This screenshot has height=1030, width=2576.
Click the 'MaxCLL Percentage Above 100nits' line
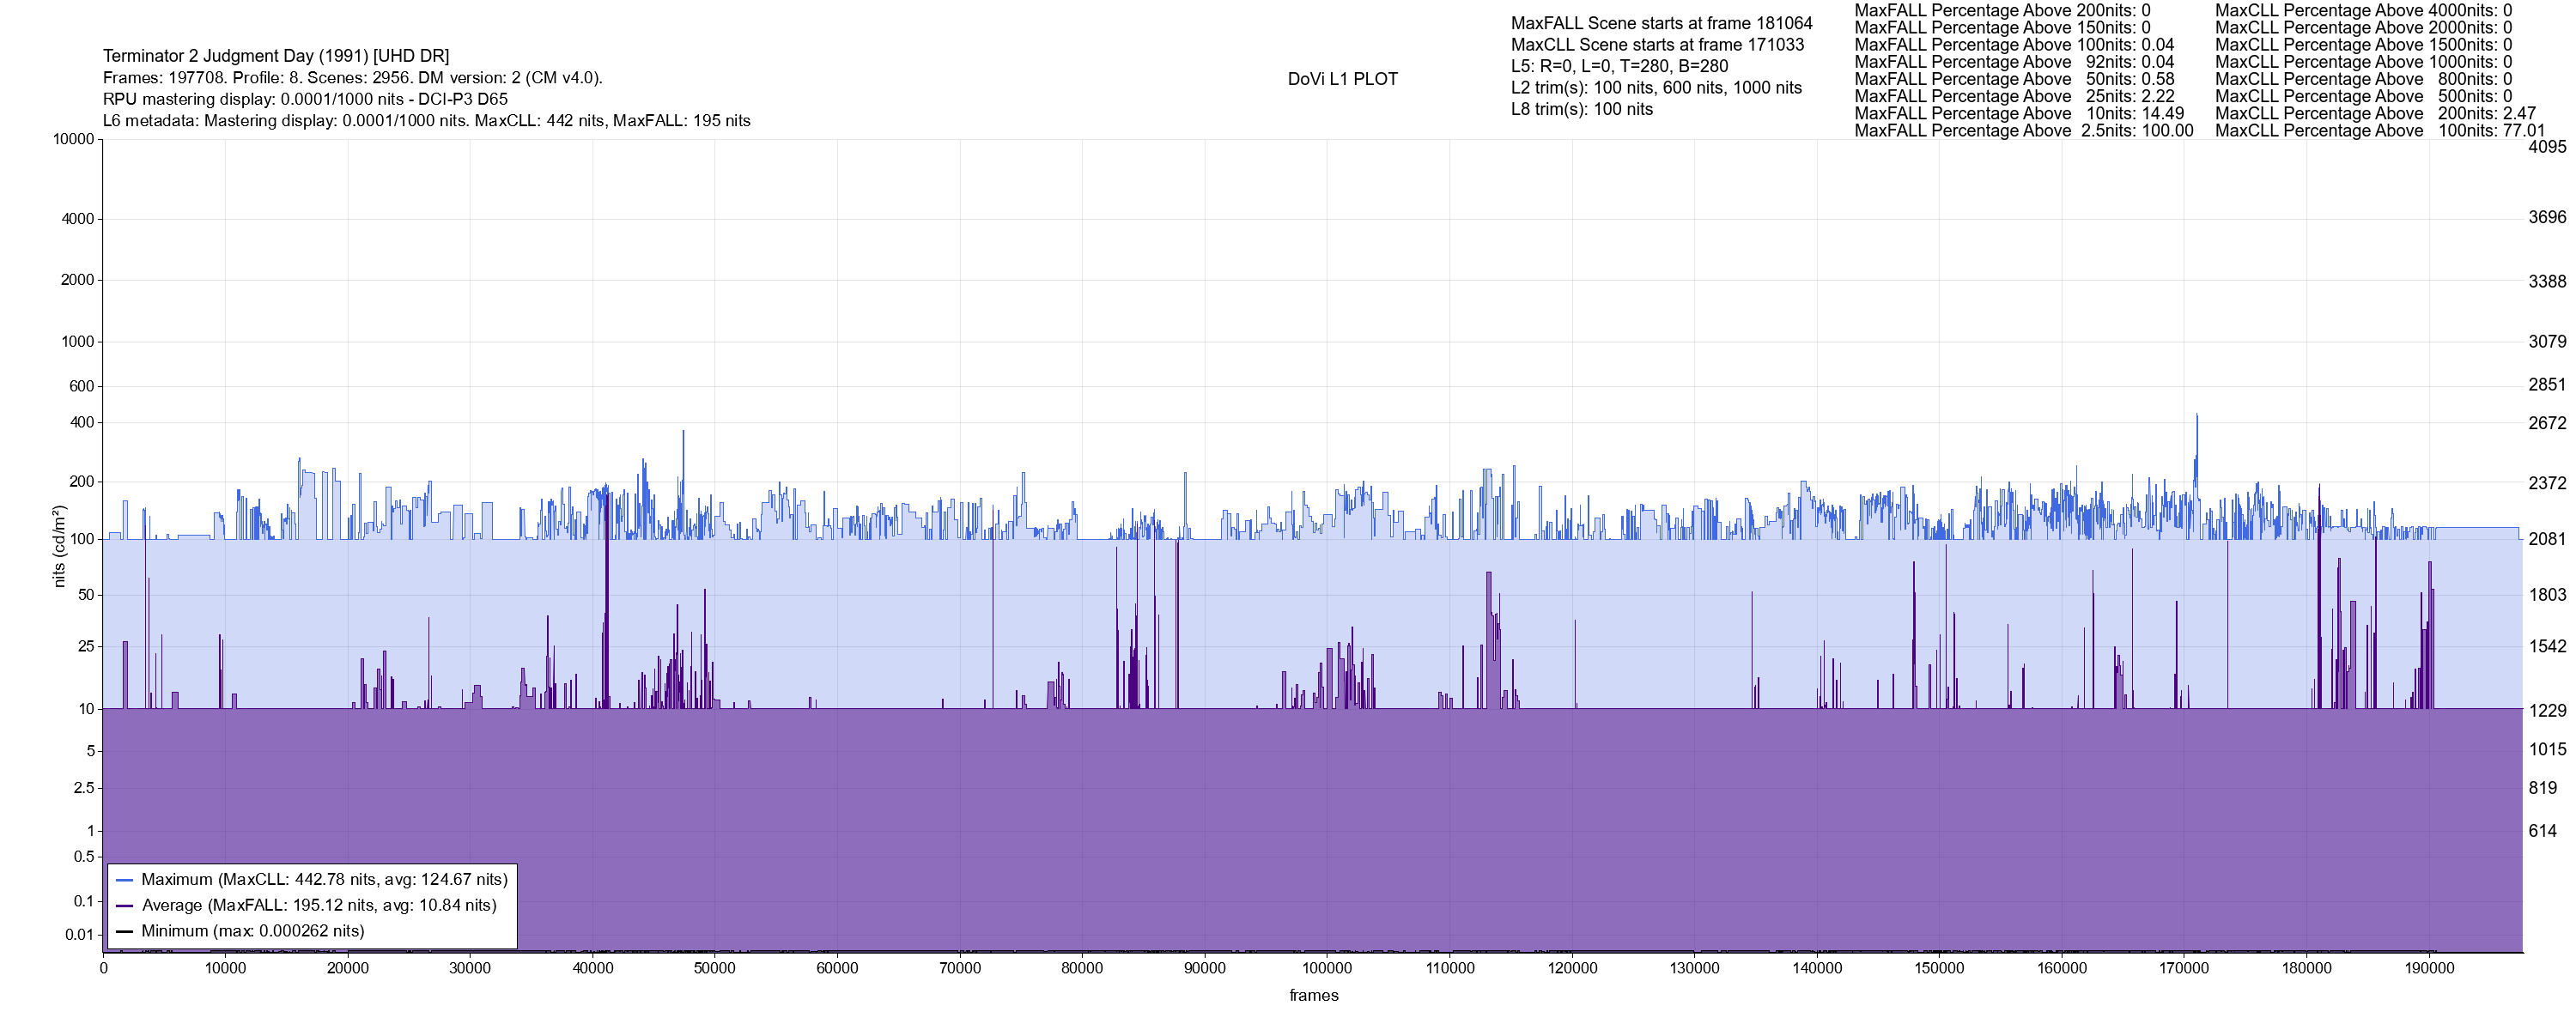click(2379, 131)
